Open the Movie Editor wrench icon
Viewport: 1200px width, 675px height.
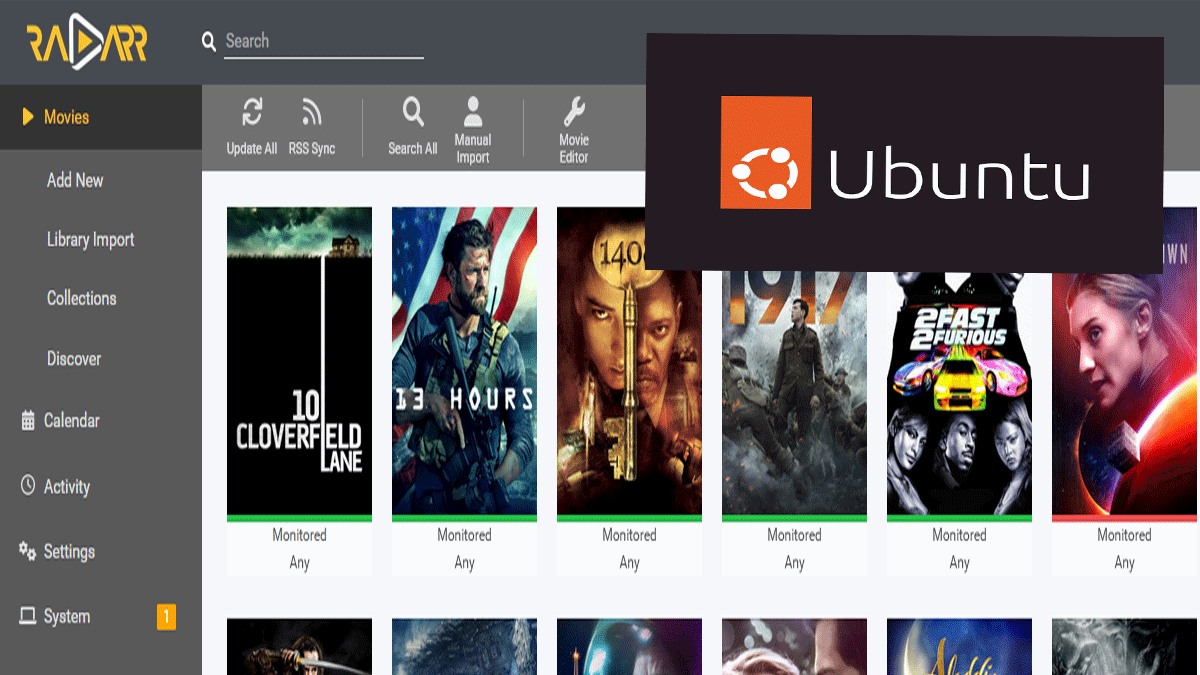574,111
